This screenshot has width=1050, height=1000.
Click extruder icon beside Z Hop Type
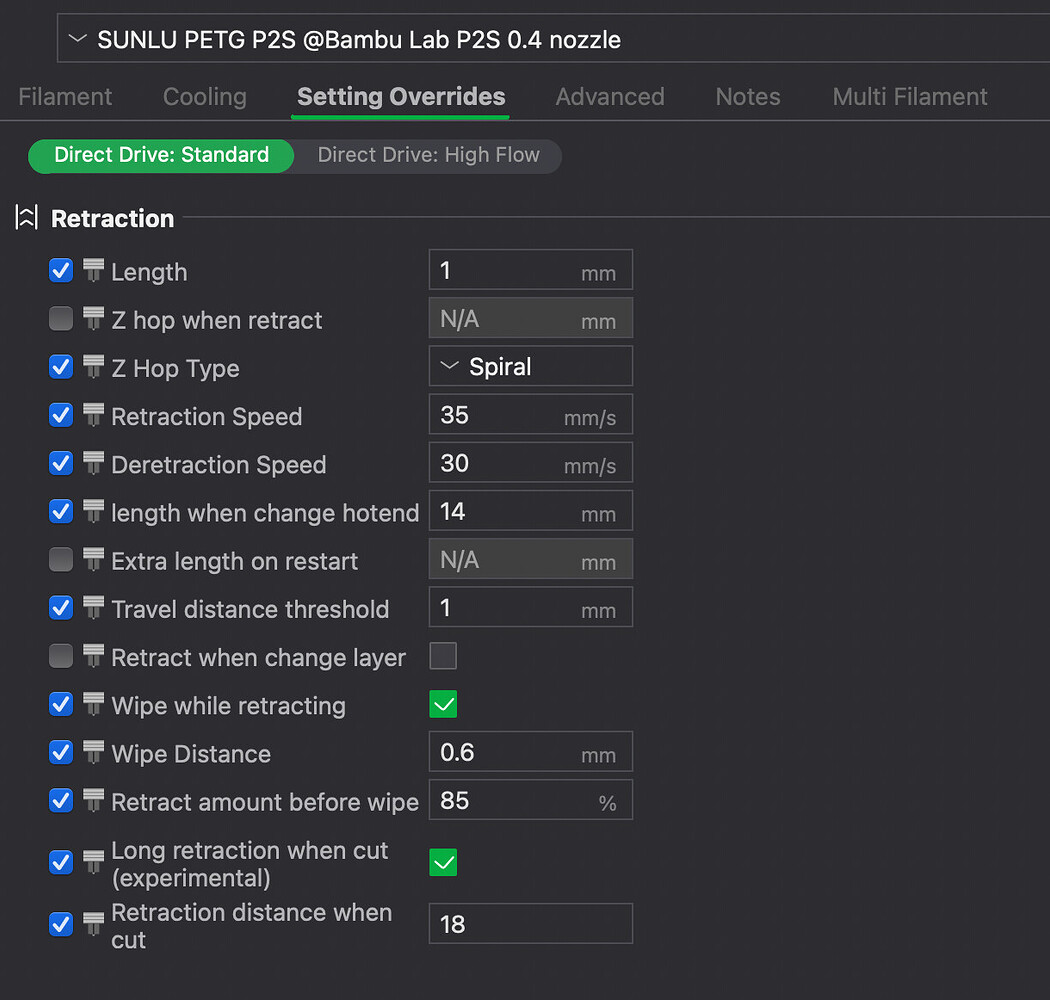point(93,367)
